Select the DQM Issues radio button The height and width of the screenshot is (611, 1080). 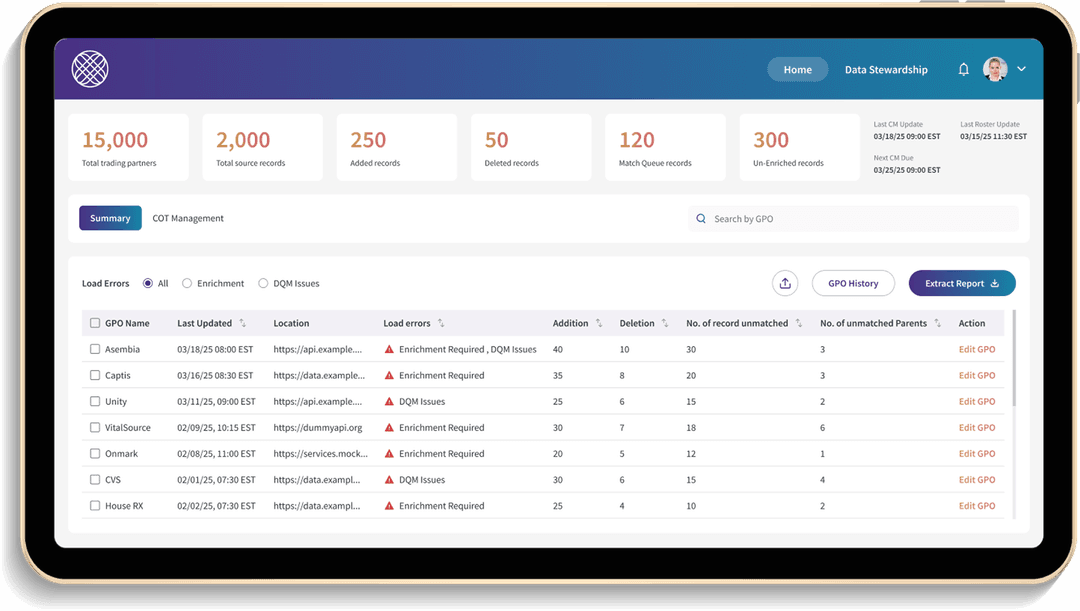(264, 283)
